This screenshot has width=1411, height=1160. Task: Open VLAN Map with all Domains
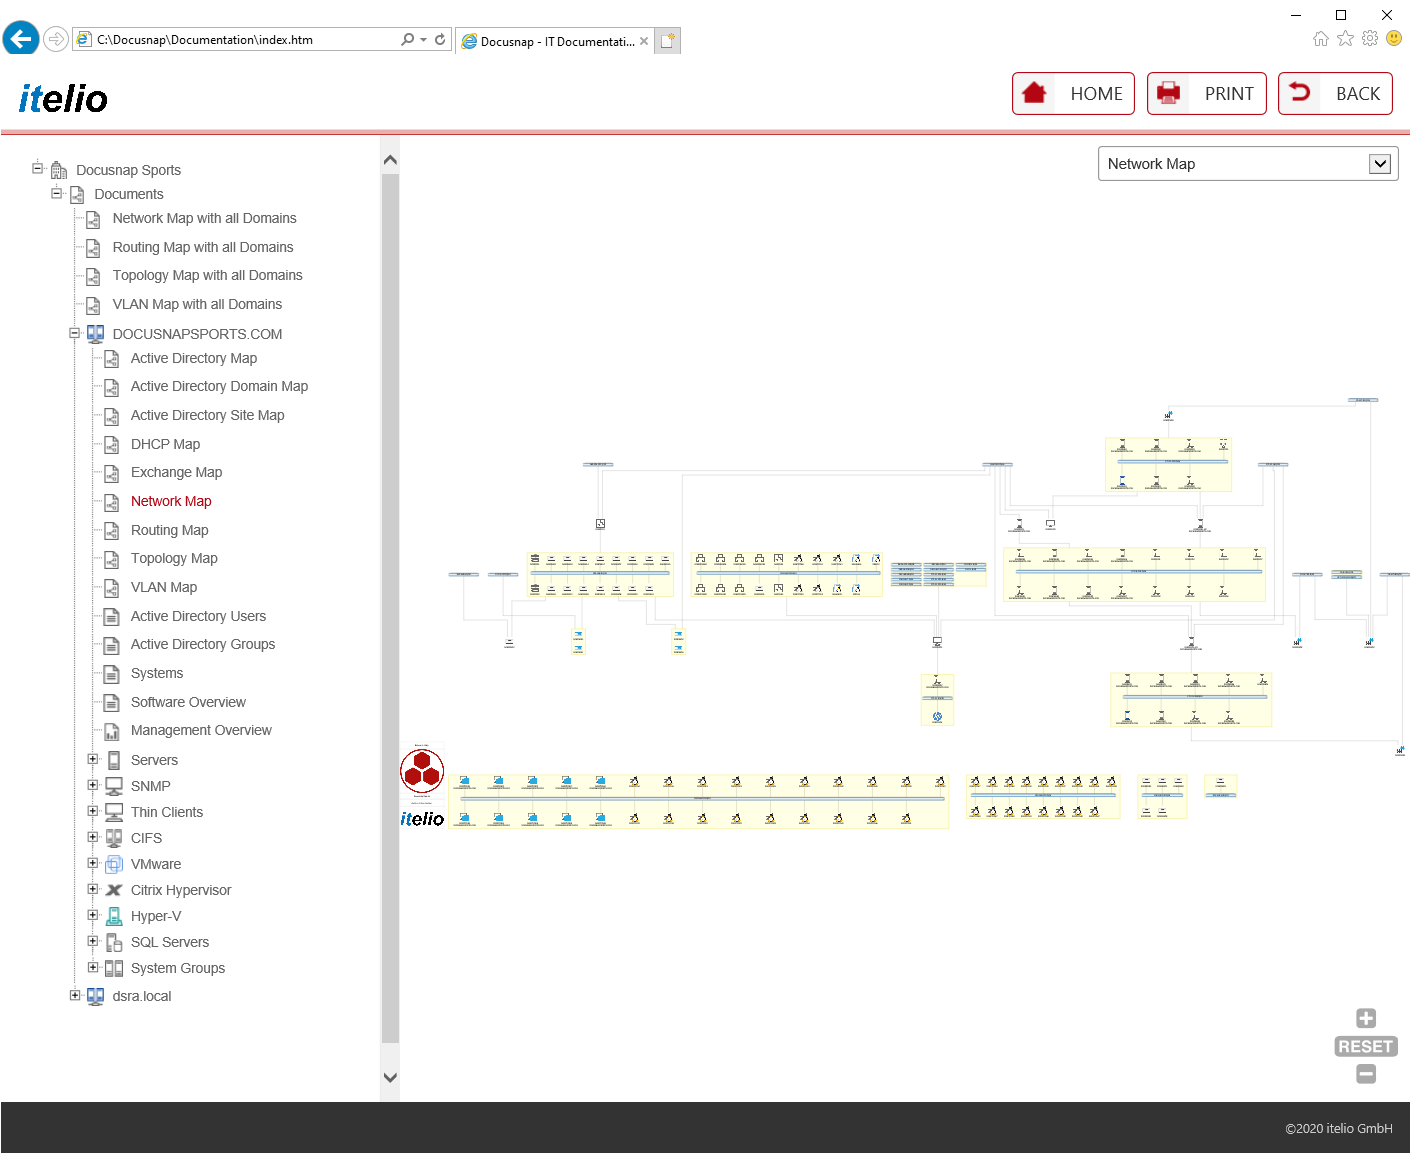[x=197, y=304]
